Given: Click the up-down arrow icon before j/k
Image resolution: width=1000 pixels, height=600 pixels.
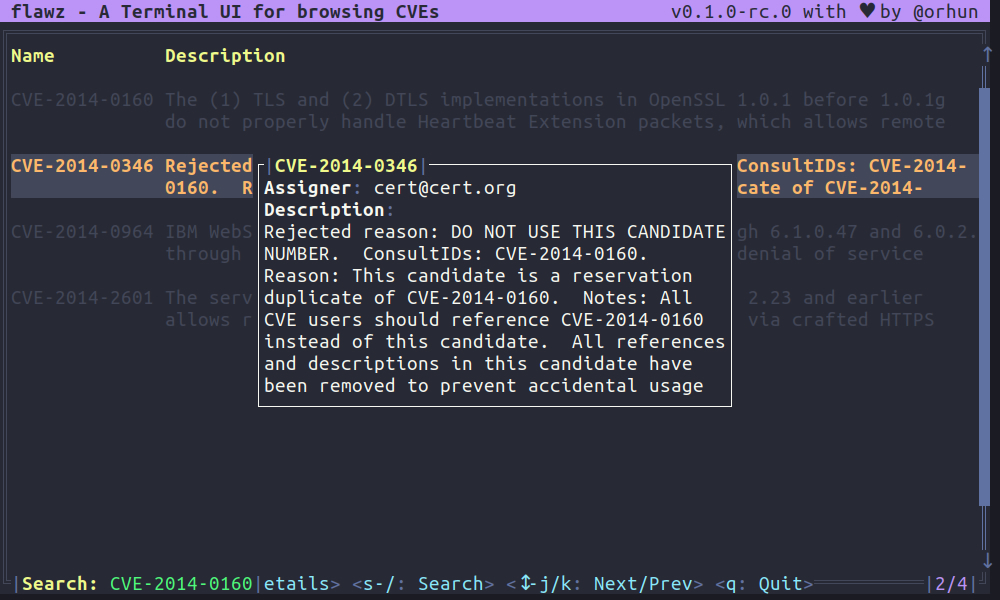Looking at the screenshot, I should pyautogui.click(x=526, y=583).
